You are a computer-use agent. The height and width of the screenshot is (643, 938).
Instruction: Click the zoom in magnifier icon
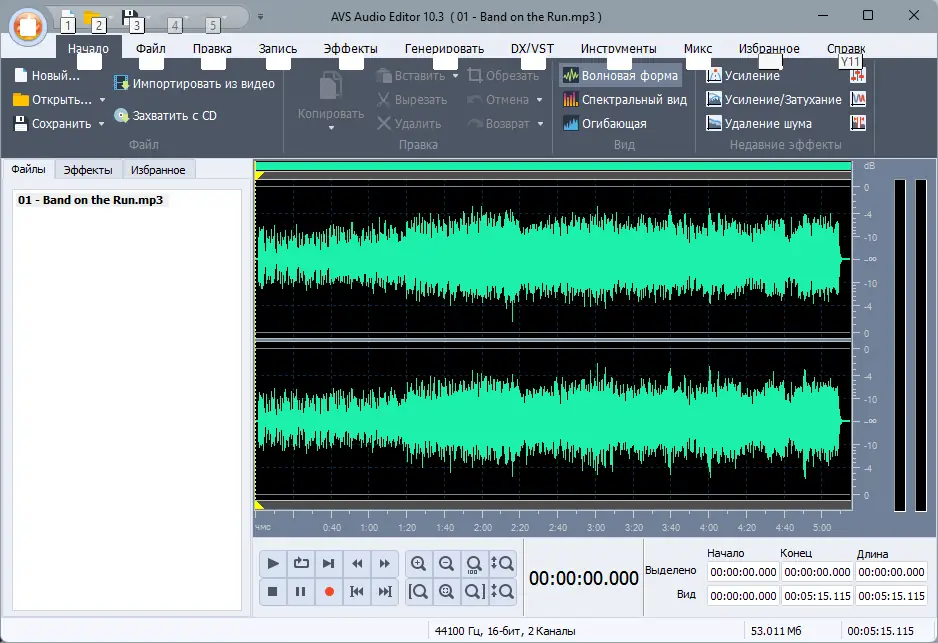(x=419, y=564)
